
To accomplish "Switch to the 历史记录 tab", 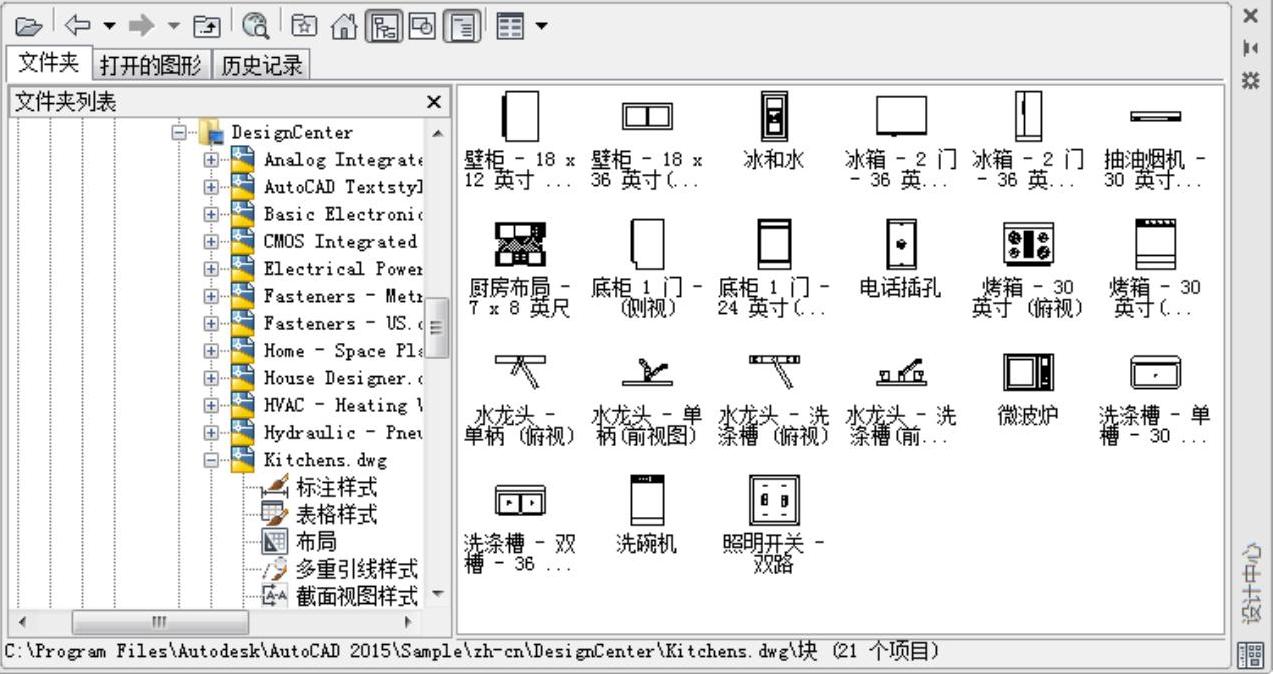I will coord(261,66).
